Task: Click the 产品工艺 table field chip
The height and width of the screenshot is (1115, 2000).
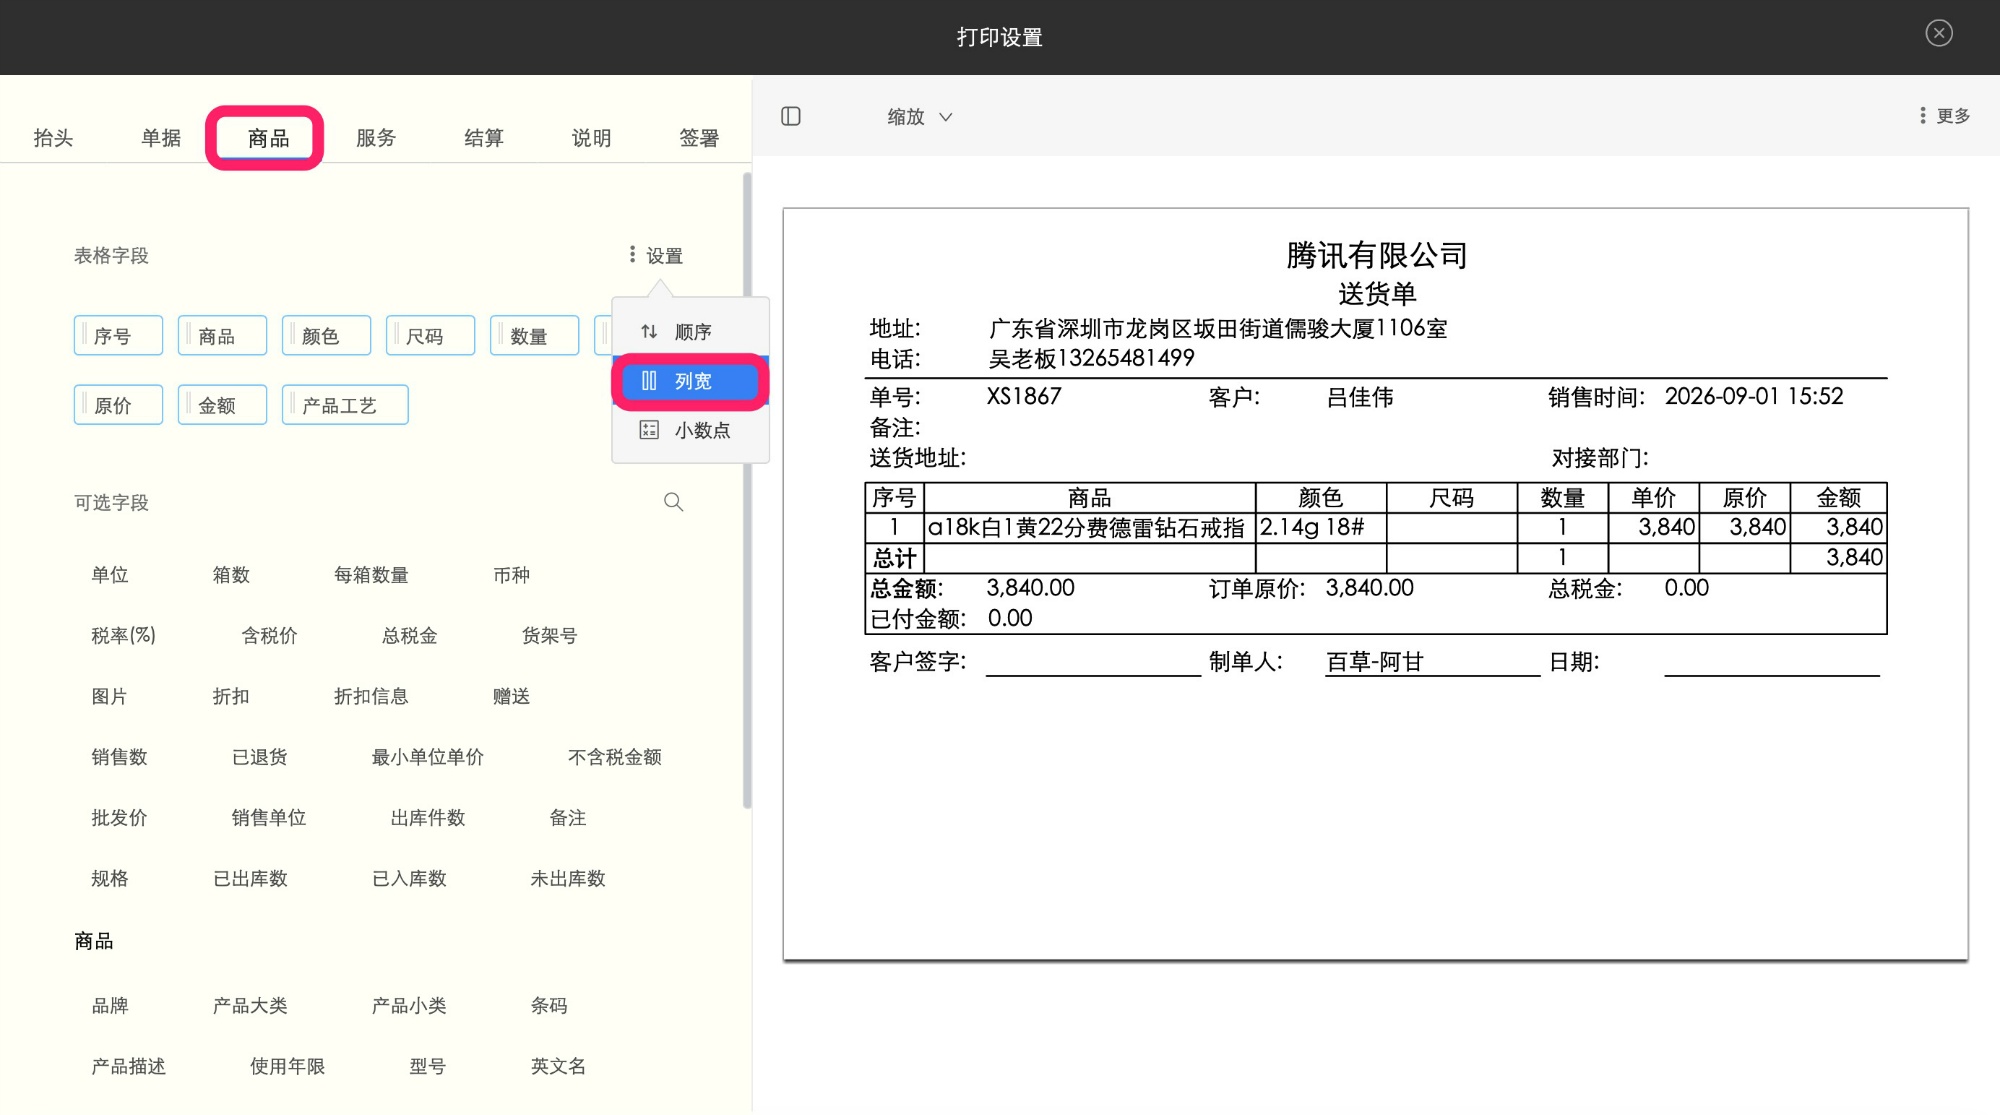Action: tap(345, 405)
